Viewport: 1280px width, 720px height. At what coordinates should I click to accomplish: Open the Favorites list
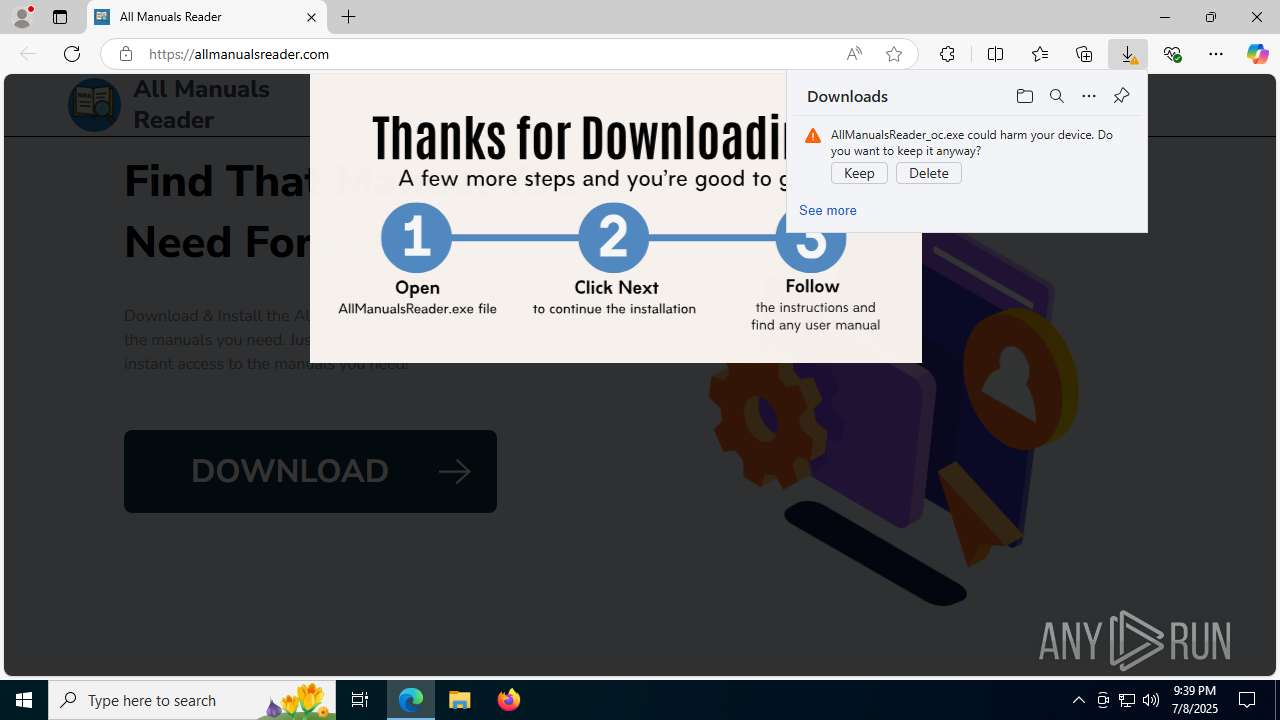(1040, 54)
